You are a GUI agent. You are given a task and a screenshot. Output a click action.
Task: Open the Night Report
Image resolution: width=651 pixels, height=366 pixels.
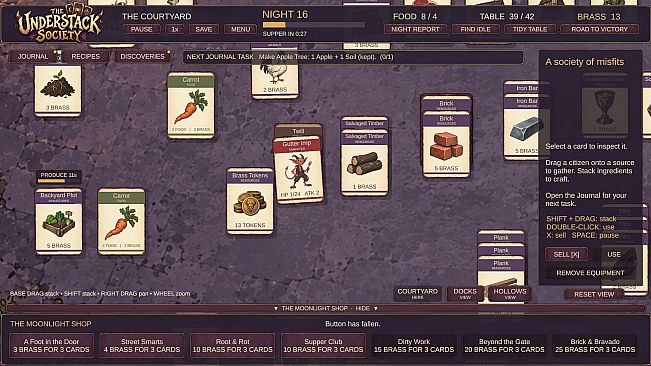pyautogui.click(x=415, y=29)
